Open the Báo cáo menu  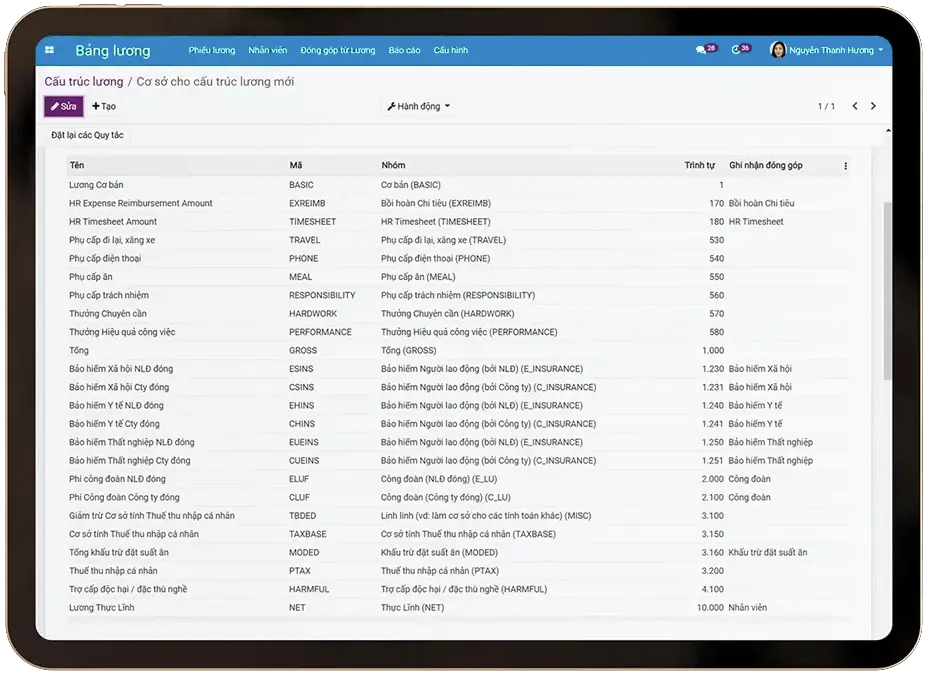click(x=404, y=50)
